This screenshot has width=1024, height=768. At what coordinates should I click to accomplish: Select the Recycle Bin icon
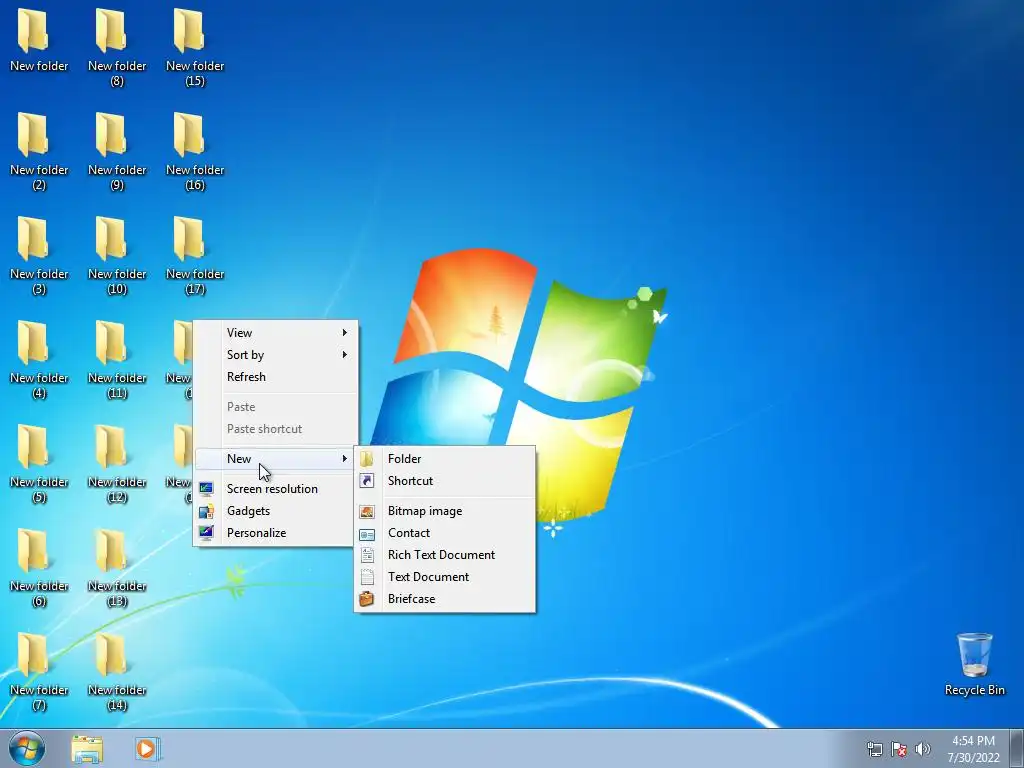[x=974, y=664]
